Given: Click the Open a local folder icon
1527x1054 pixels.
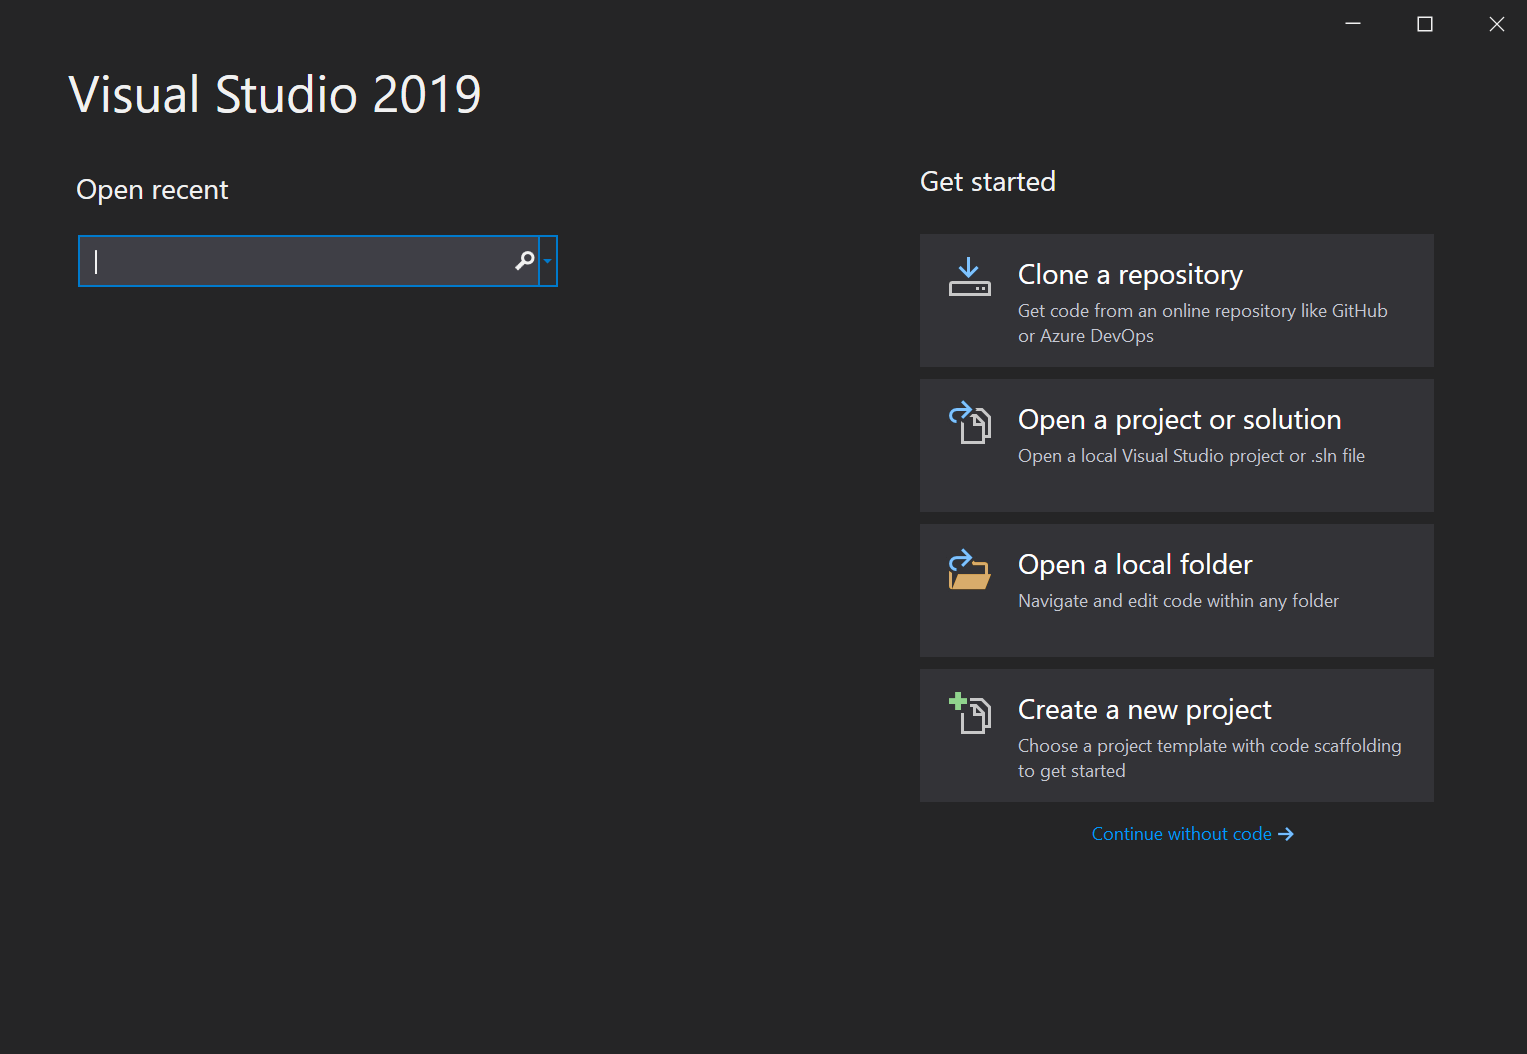Looking at the screenshot, I should click(x=969, y=569).
